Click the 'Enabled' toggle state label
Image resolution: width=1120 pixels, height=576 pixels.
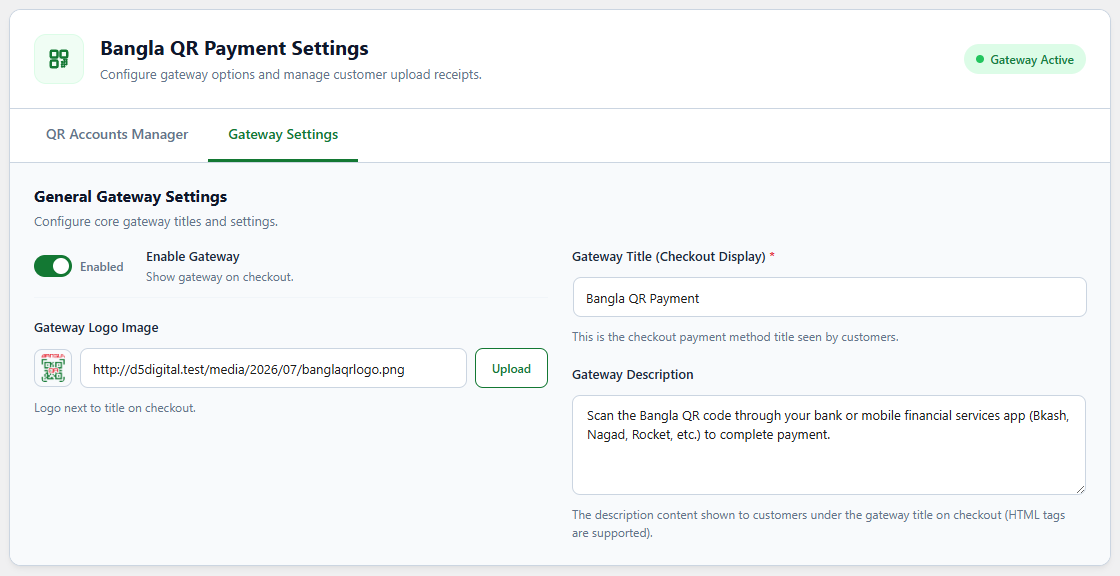[101, 267]
